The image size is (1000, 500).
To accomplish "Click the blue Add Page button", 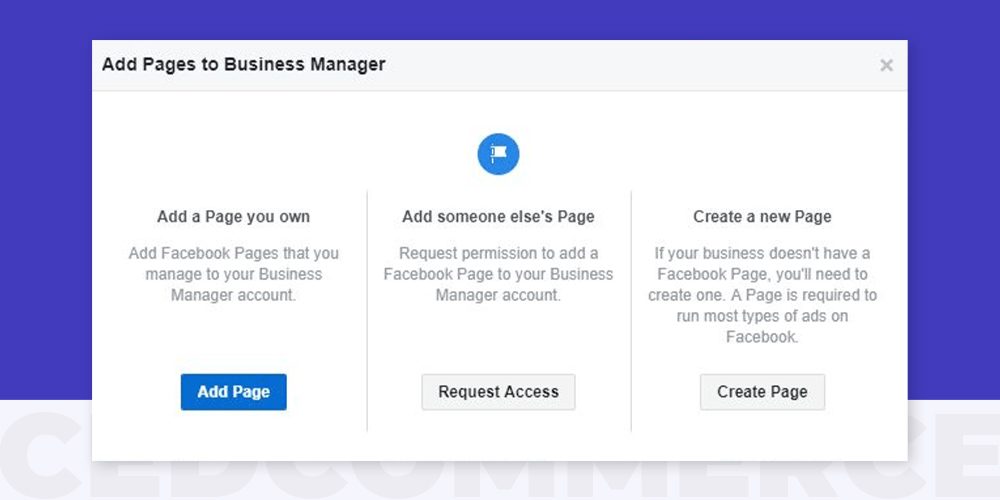I will tap(233, 392).
